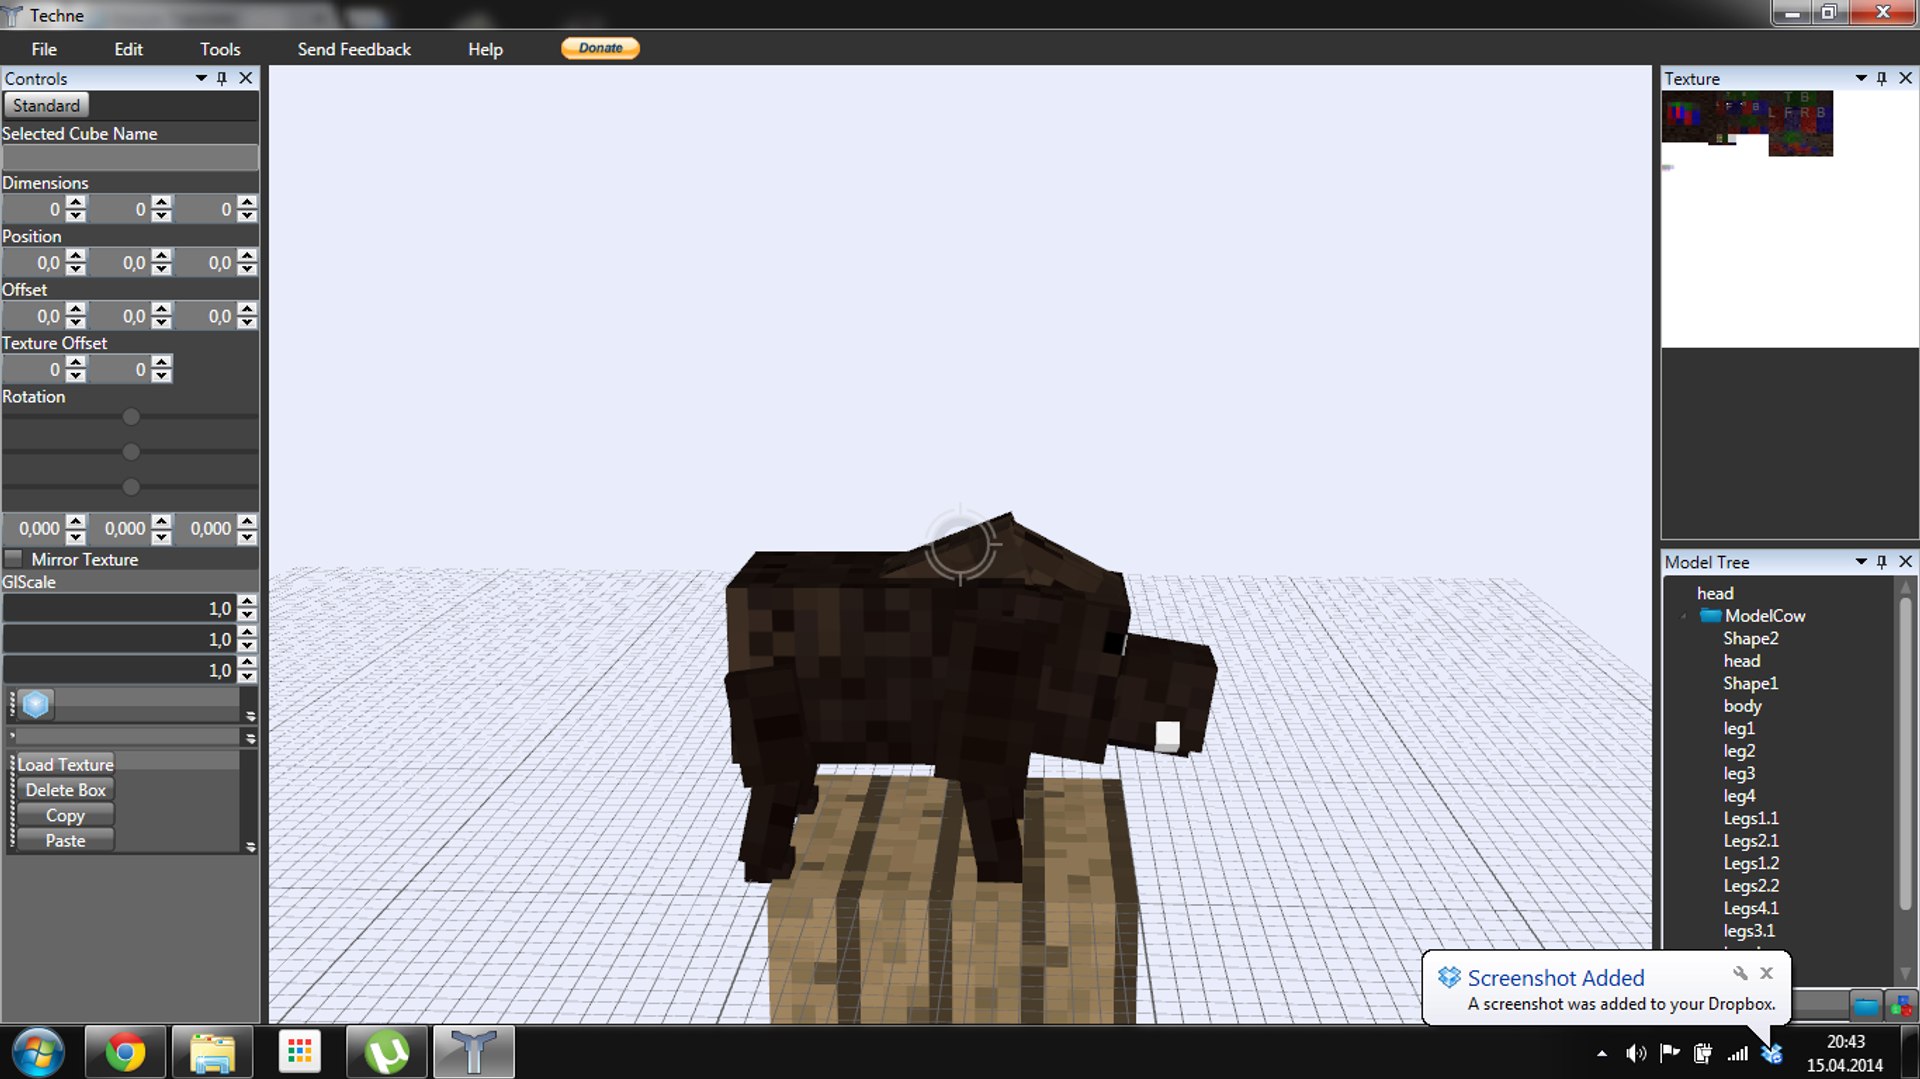Select Legs2.2 in the Model Tree
1920x1079 pixels.
1751,886
